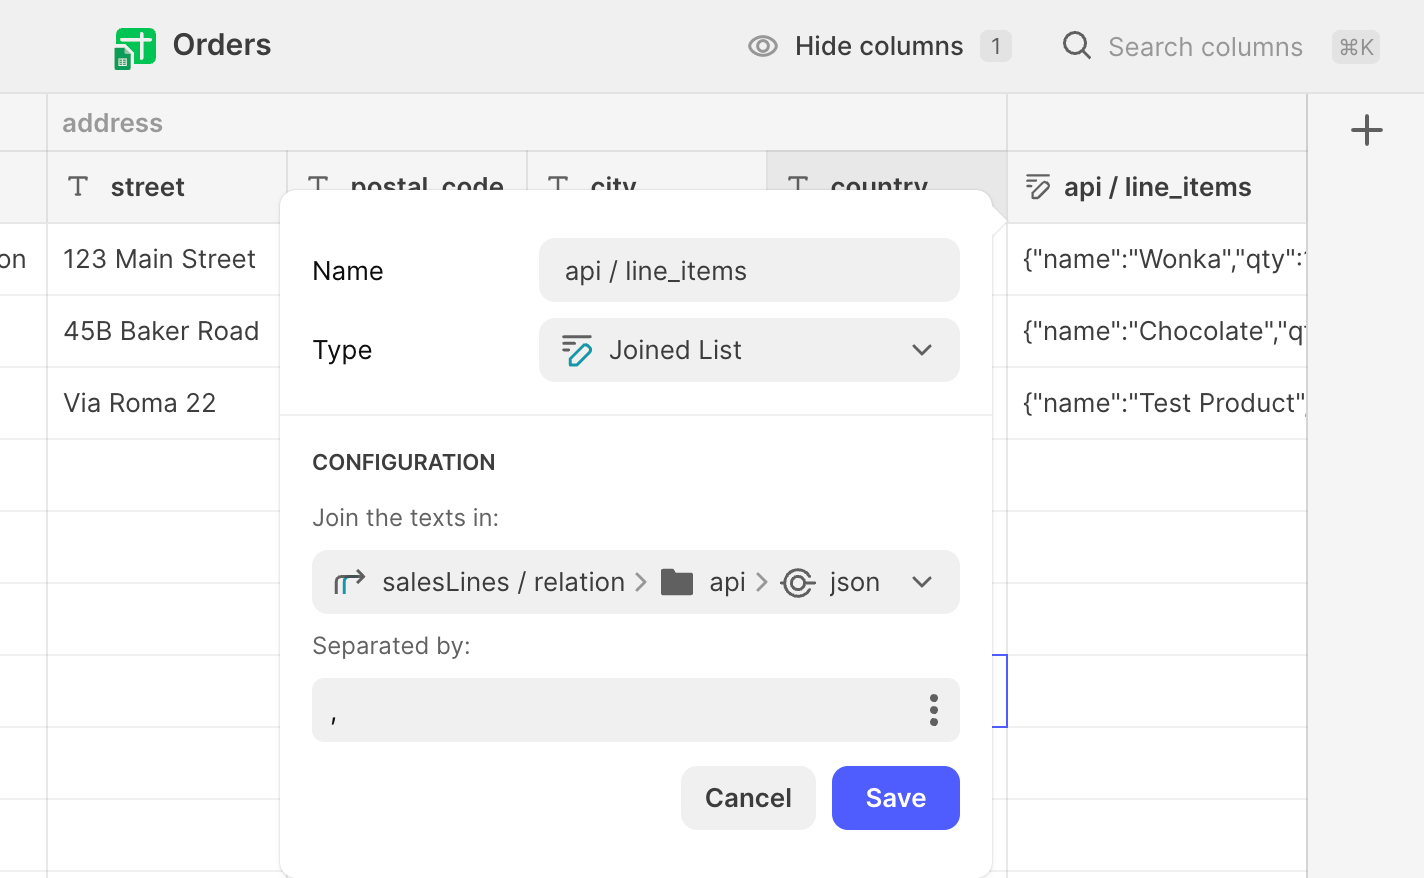Add a new column with plus icon

pos(1366,130)
